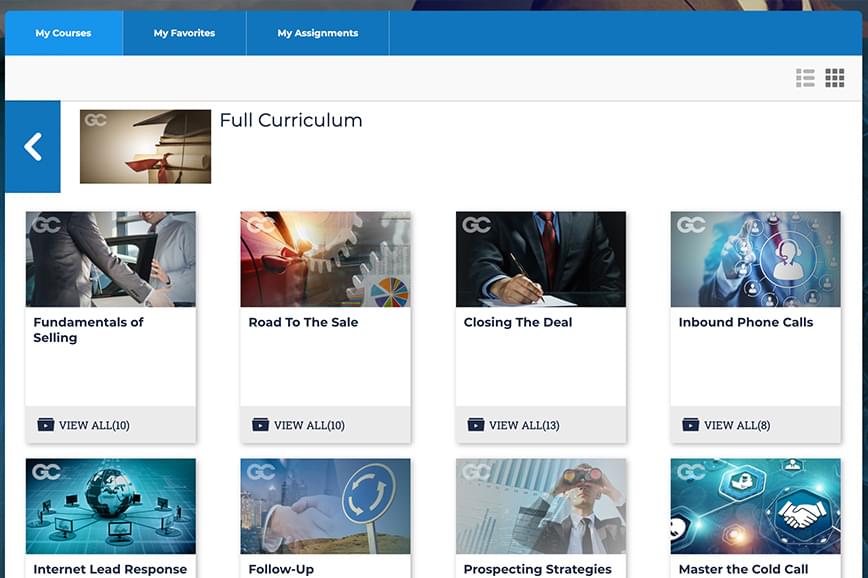Switch to list view layout
Viewport: 868px width, 578px height.
[805, 78]
